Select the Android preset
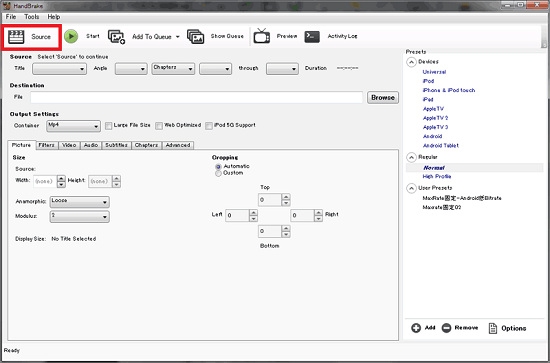Screen dimensions: 550x363 coord(432,136)
